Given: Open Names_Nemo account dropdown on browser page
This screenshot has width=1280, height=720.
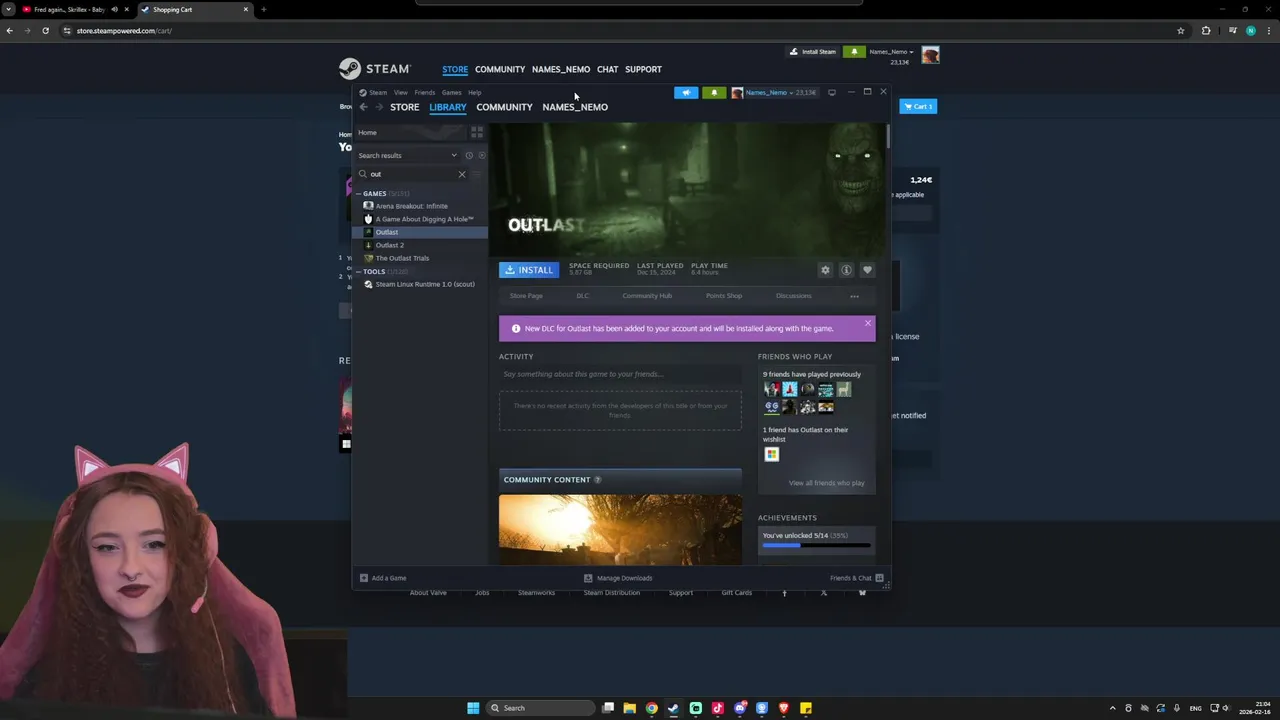Looking at the screenshot, I should point(891,51).
